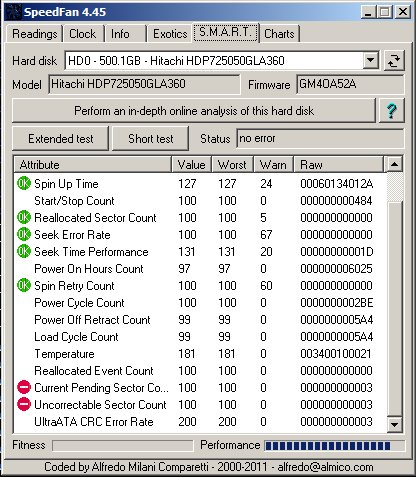416x477 pixels.
Task: Click the red warning icon beside Current Pending Sector
Action: pyautogui.click(x=24, y=388)
